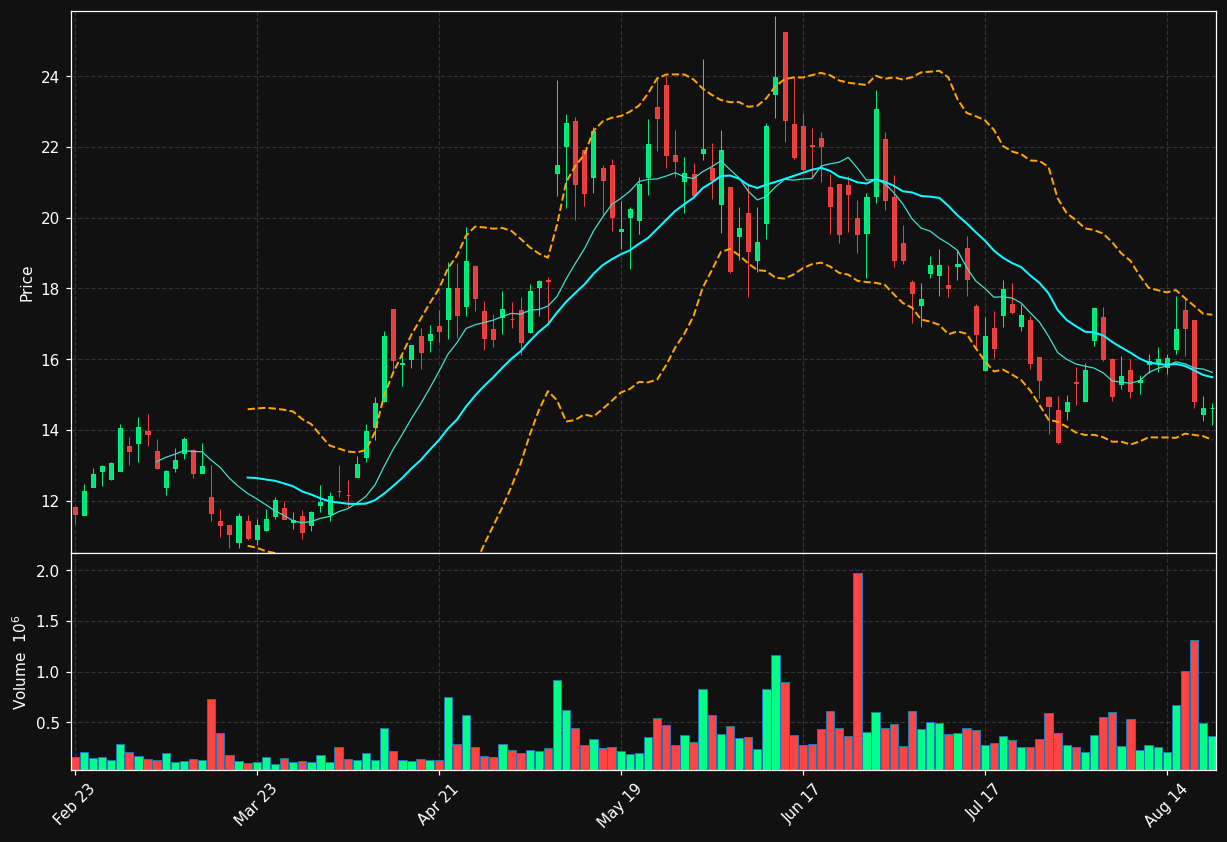Click the 22 price axis tick

51,147
